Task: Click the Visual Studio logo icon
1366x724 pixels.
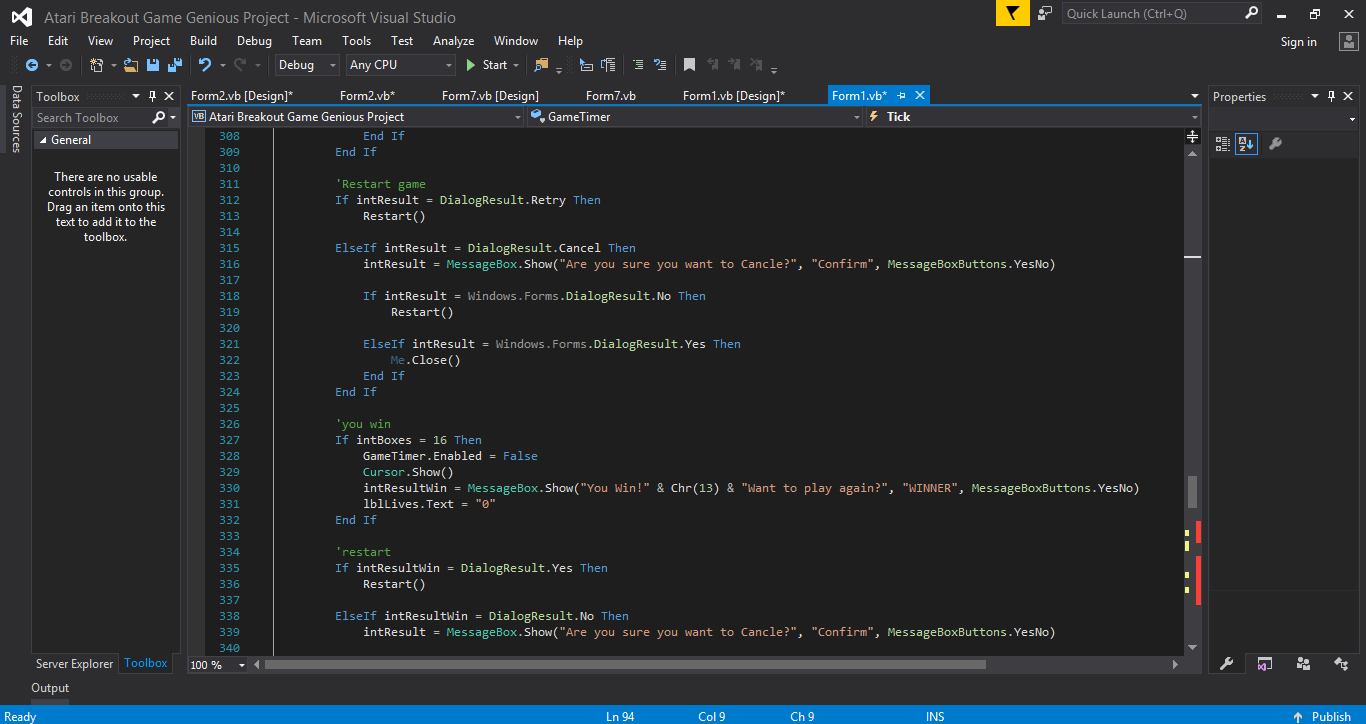Action: click(x=21, y=17)
